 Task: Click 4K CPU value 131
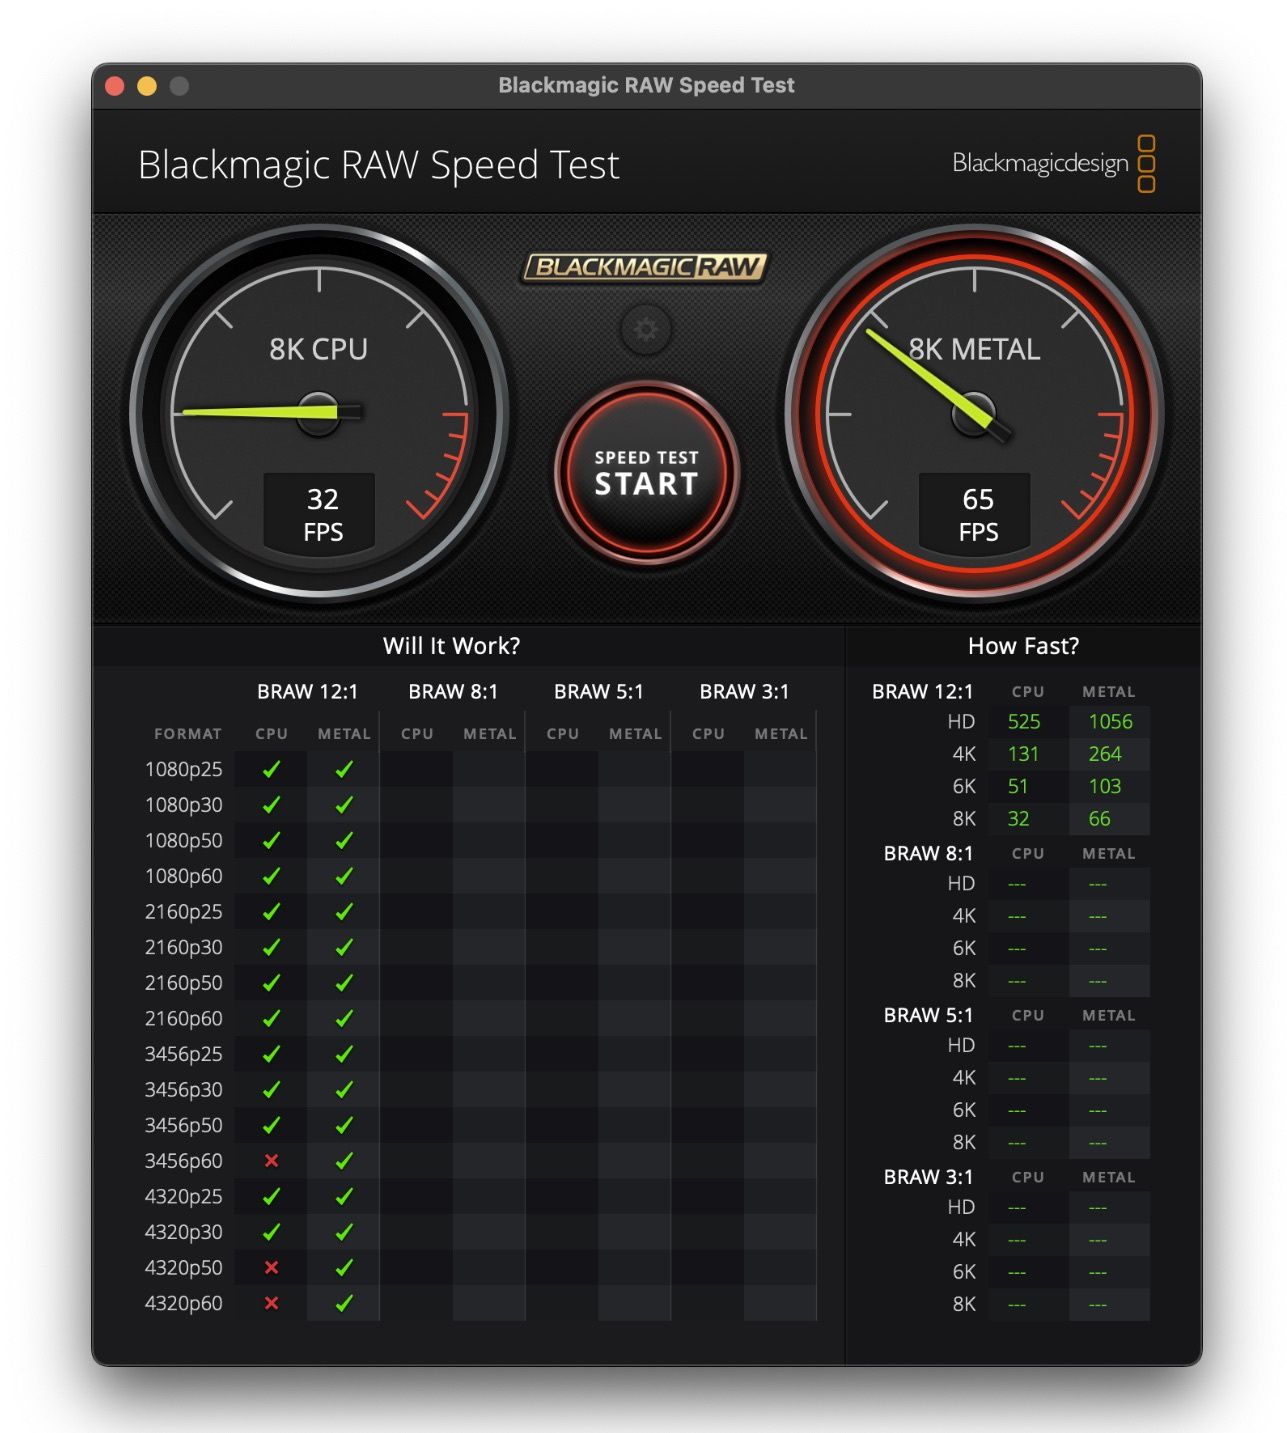pos(1023,754)
